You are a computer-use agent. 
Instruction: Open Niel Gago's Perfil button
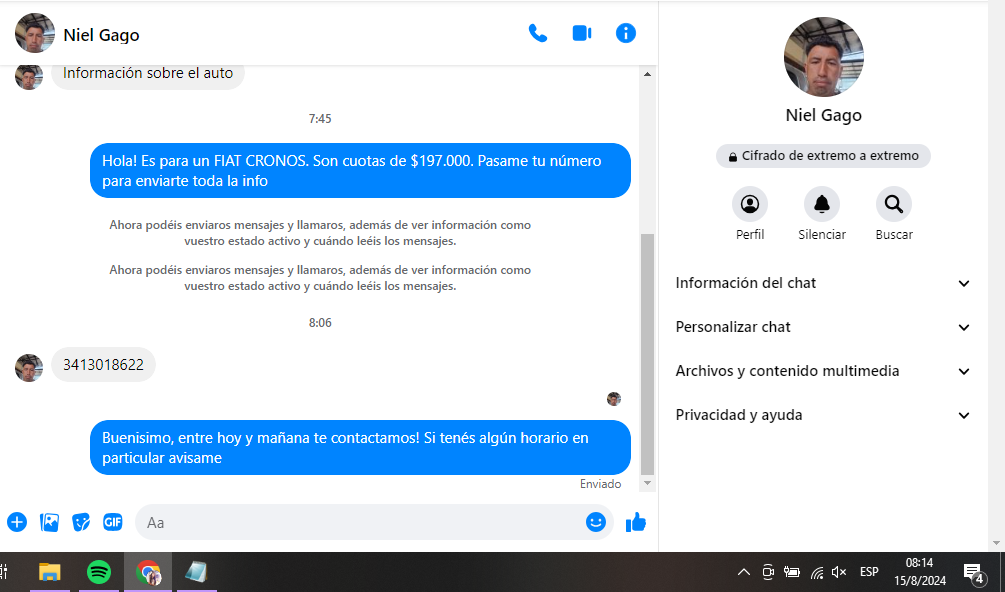750,205
